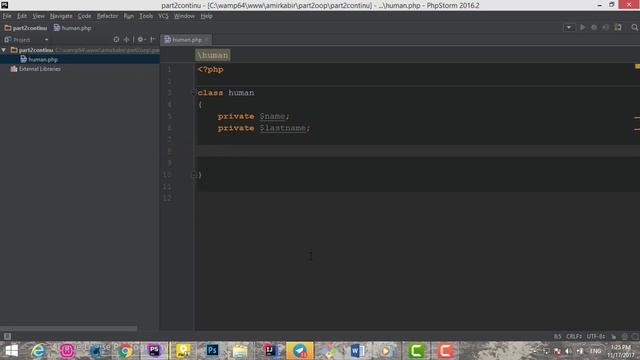This screenshot has width=640, height=360.
Task: Open Windows Start button
Action: (x=11, y=351)
